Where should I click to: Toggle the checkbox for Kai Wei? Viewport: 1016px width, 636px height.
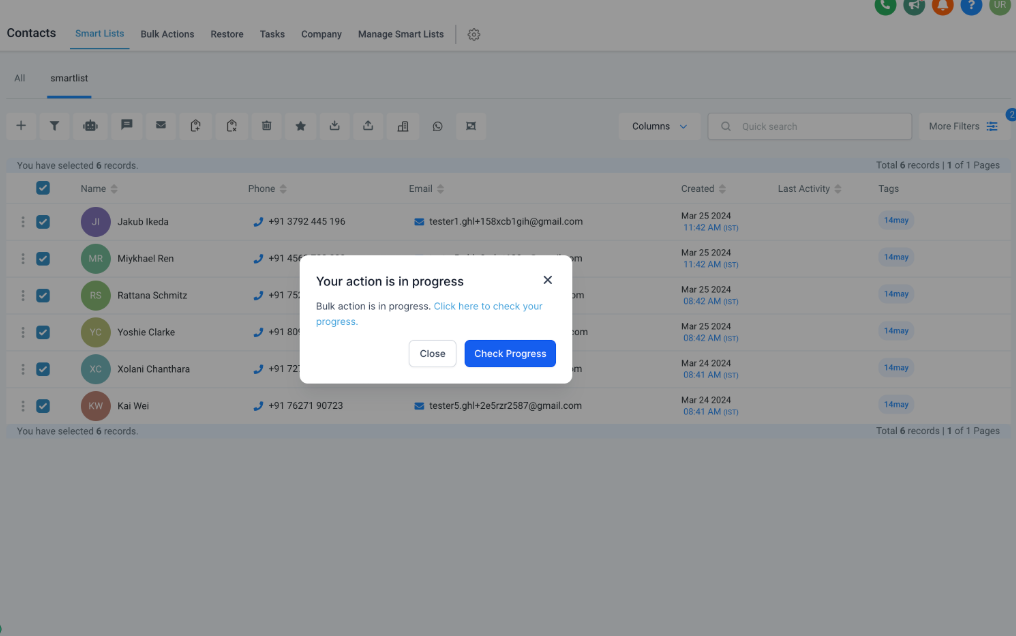(43, 406)
